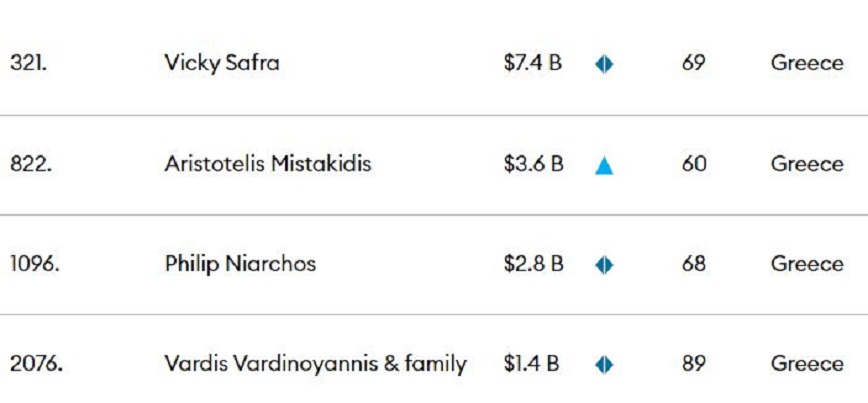This screenshot has height=403, width=868.
Task: Click the $1.4 B net worth value
Action: coord(531,364)
